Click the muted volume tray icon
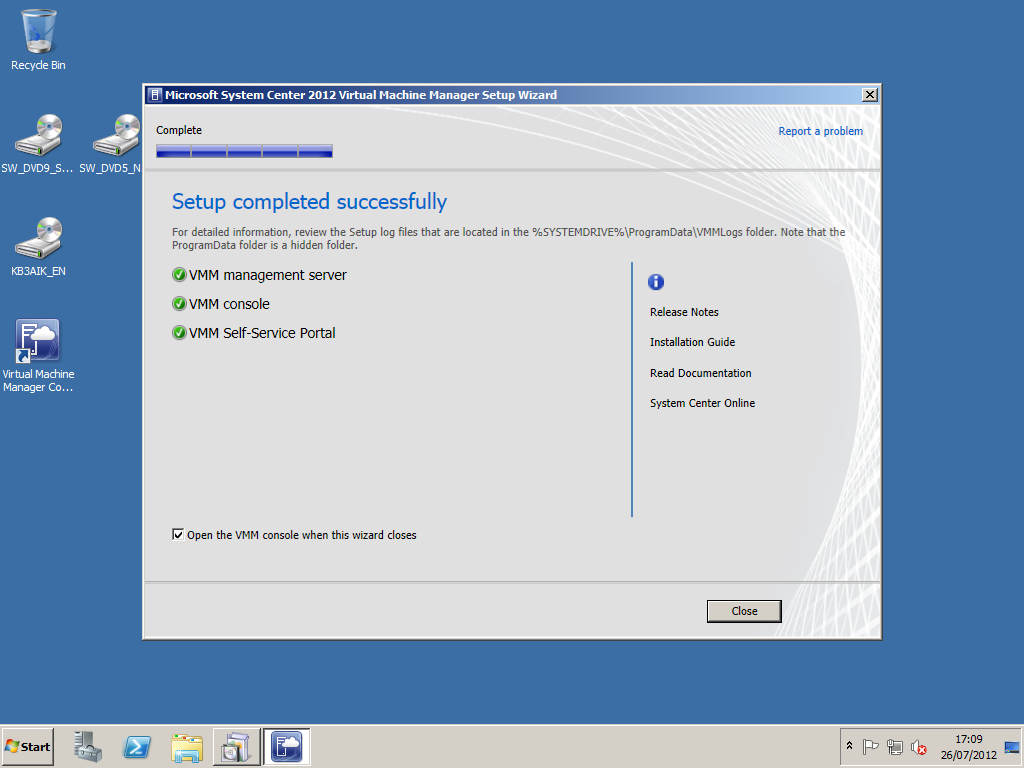 (x=918, y=746)
